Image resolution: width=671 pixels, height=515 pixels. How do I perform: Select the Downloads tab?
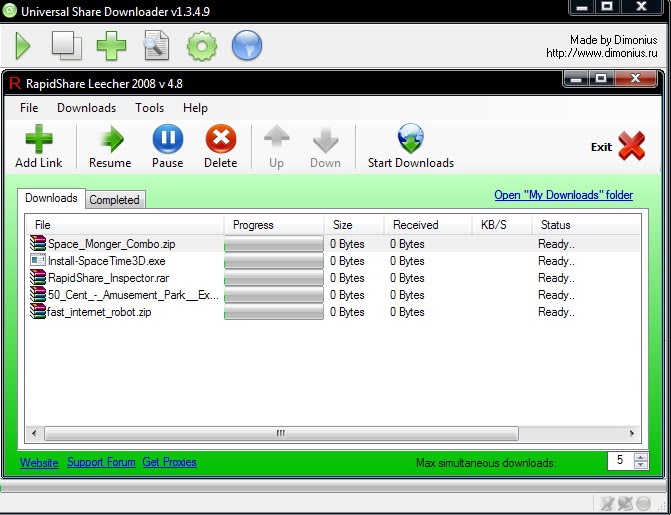pos(51,198)
